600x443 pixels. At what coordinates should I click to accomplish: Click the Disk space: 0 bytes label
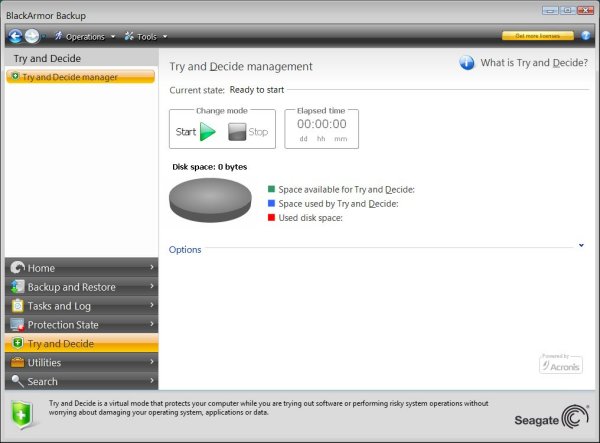point(210,167)
